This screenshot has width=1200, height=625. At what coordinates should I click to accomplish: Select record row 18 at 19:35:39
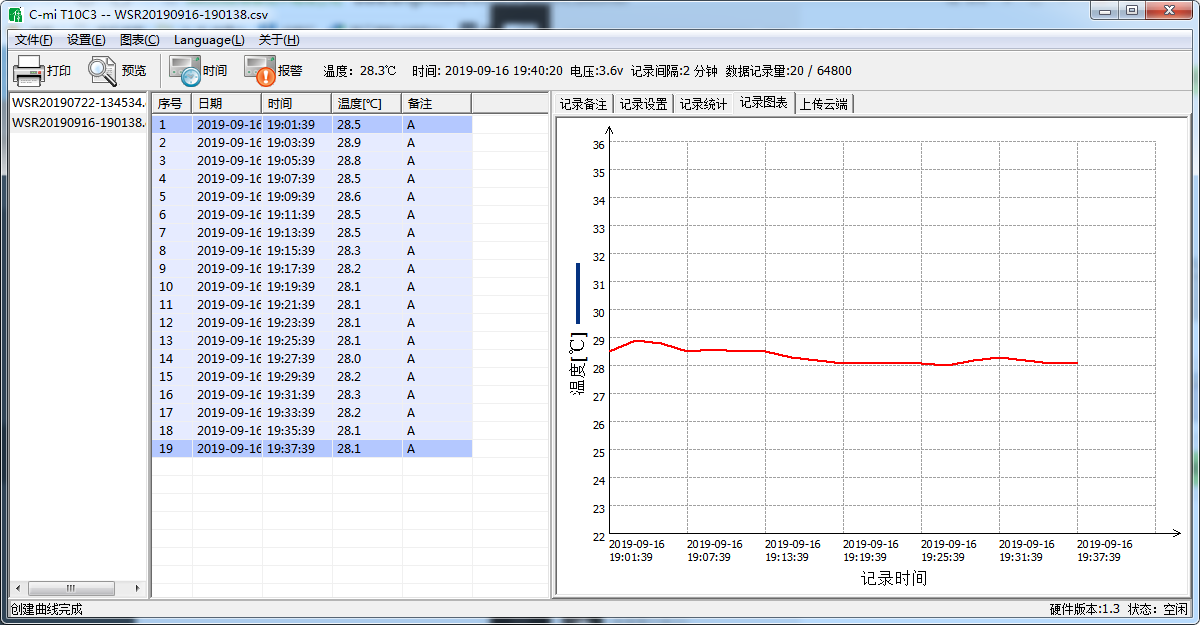[x=312, y=431]
